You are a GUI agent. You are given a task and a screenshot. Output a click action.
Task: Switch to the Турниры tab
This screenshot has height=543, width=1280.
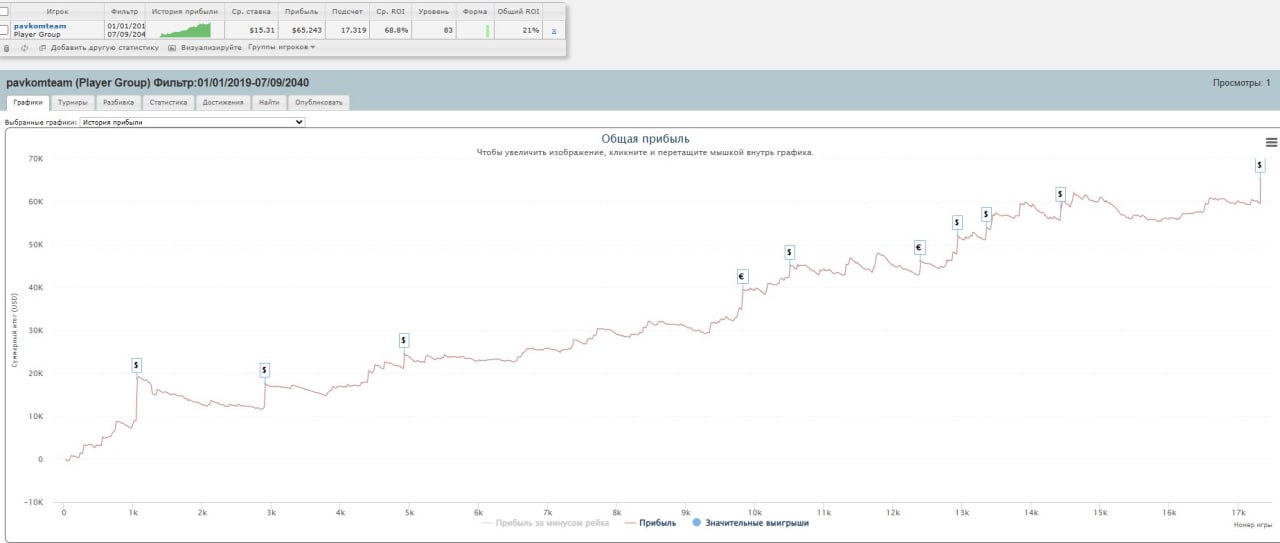(x=73, y=102)
